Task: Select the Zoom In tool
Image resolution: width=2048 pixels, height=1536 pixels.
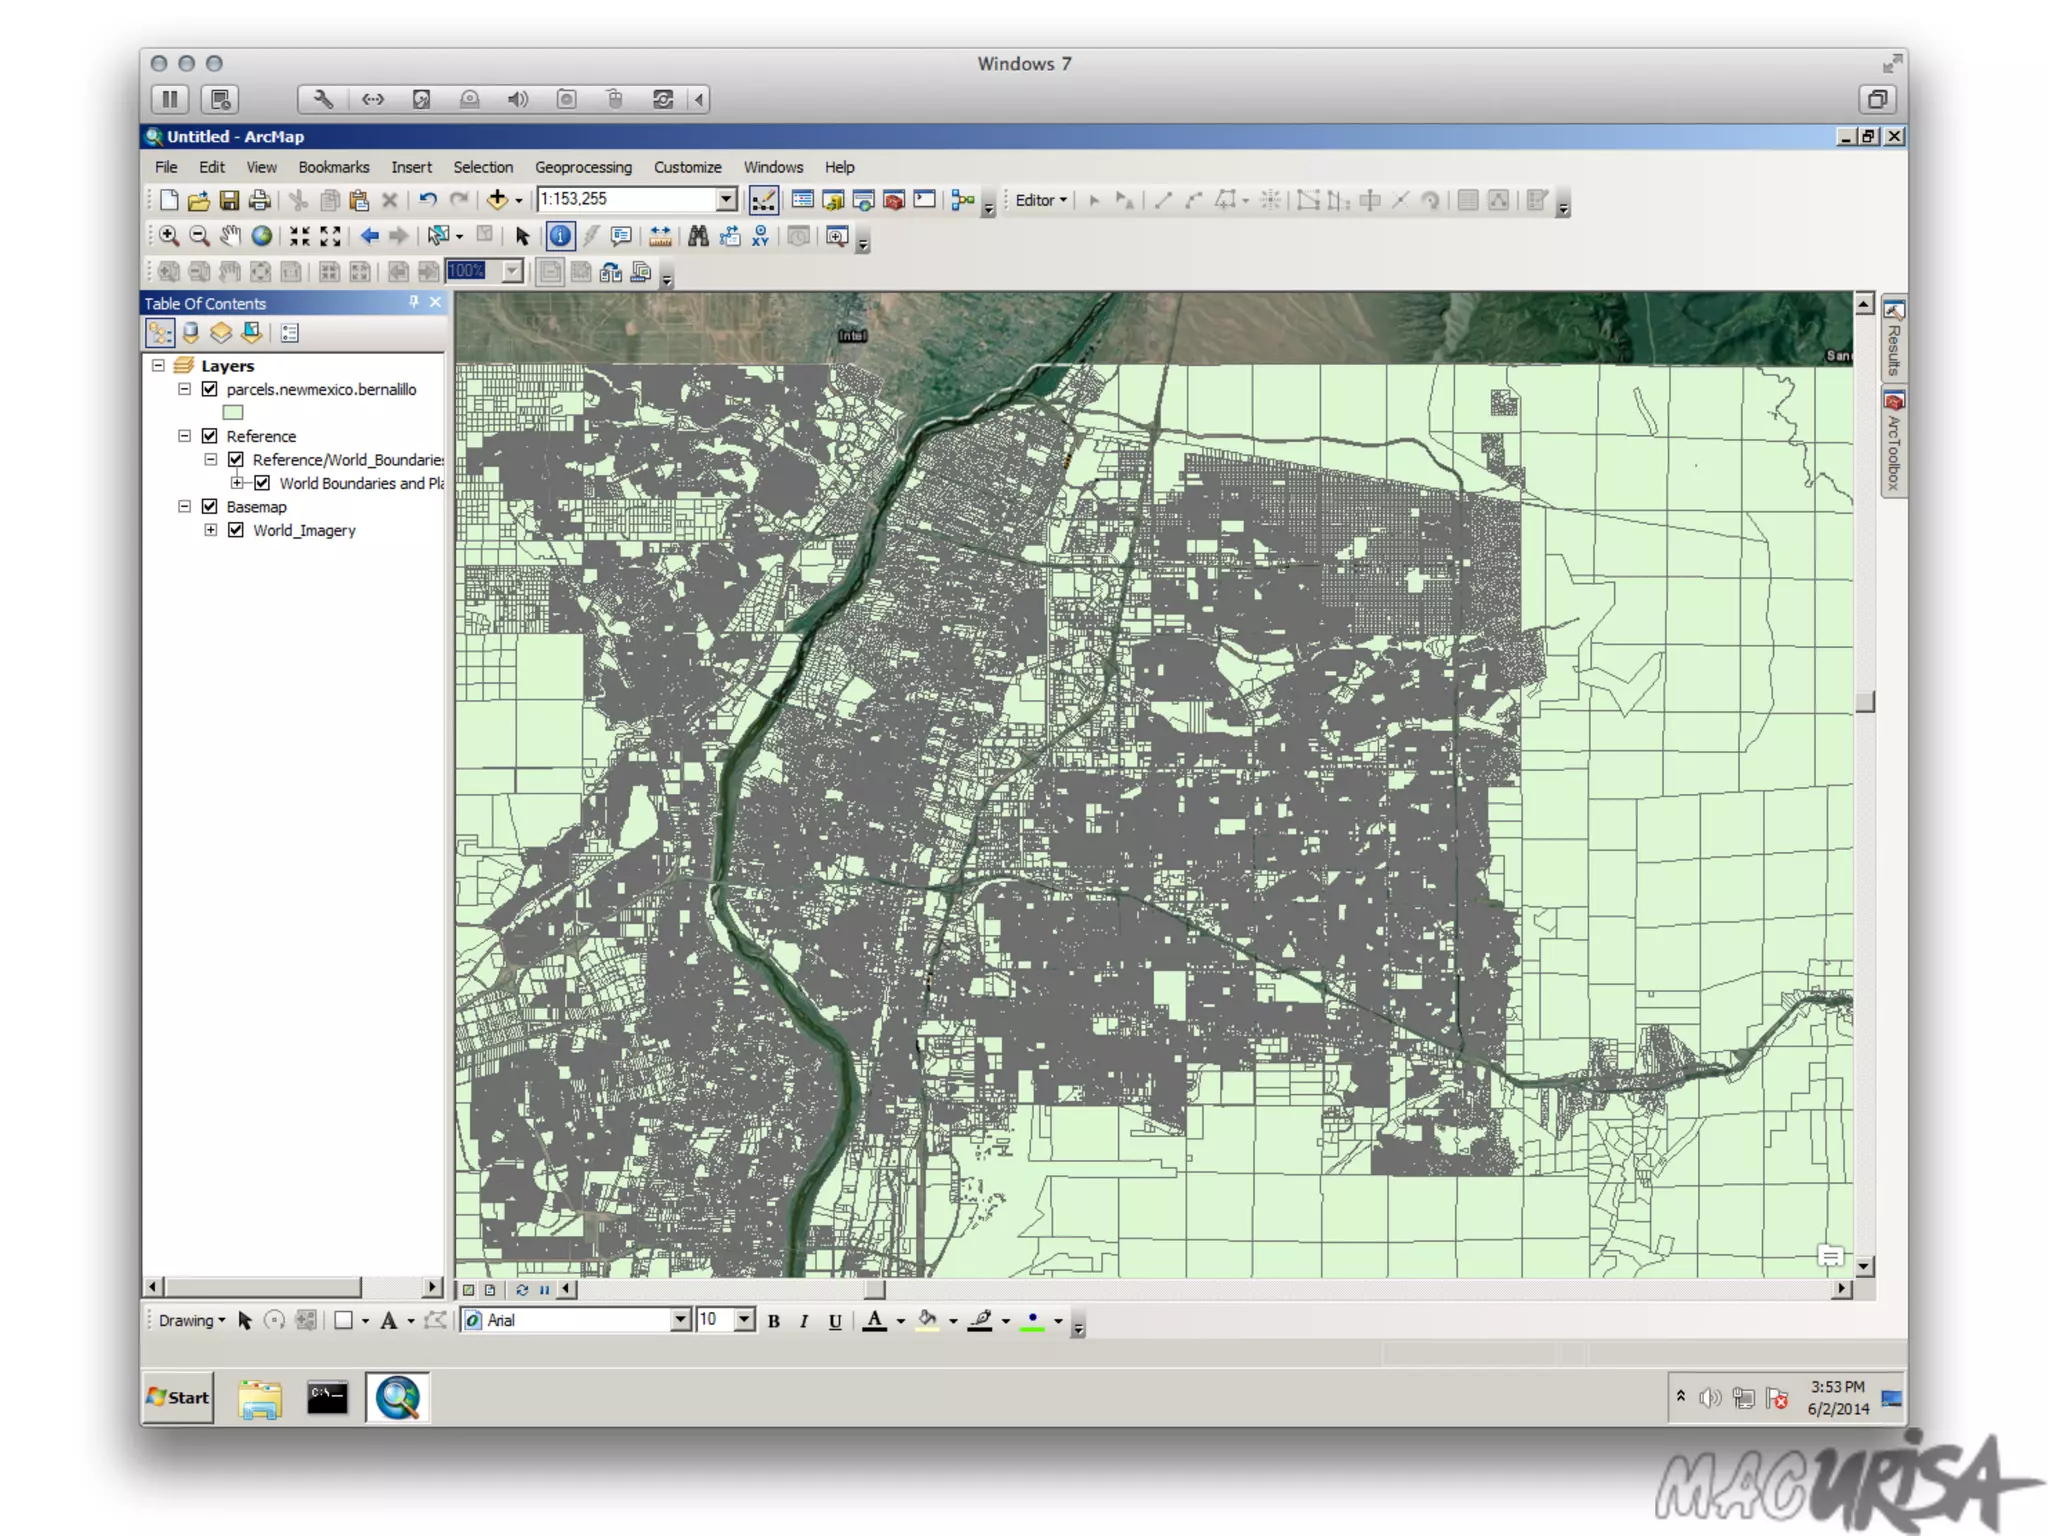Action: pos(169,236)
